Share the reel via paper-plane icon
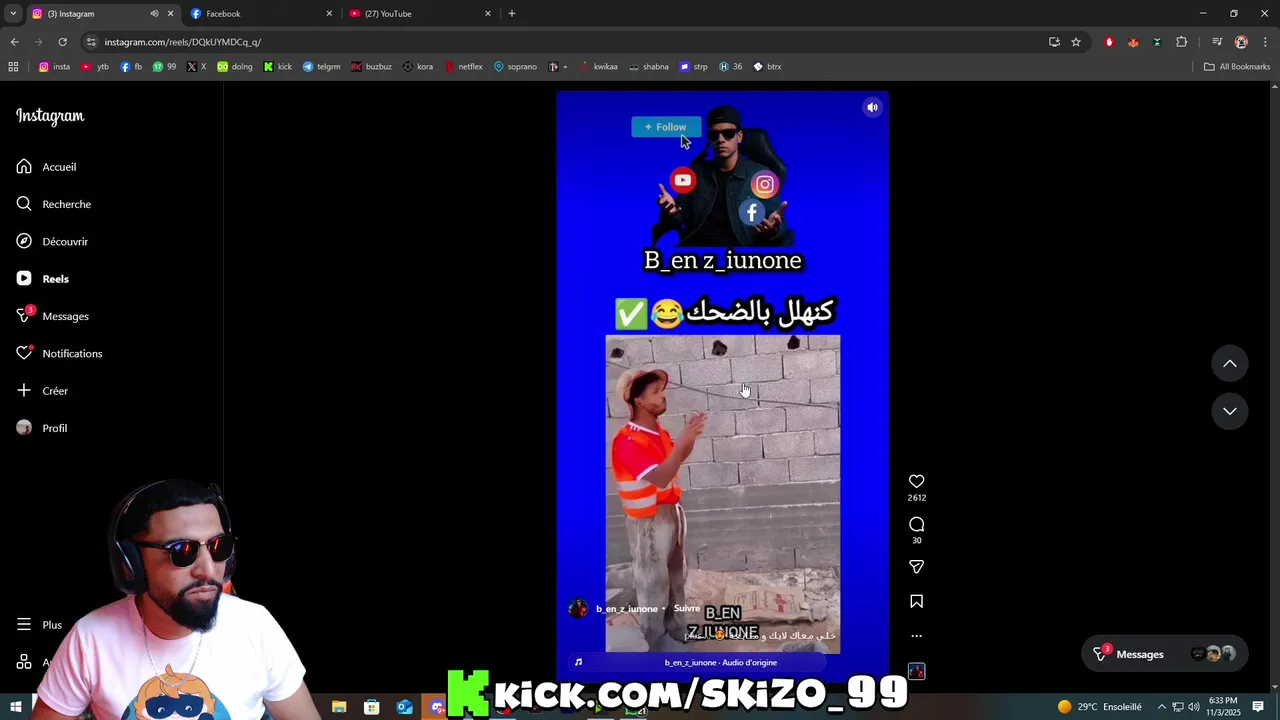 tap(916, 567)
